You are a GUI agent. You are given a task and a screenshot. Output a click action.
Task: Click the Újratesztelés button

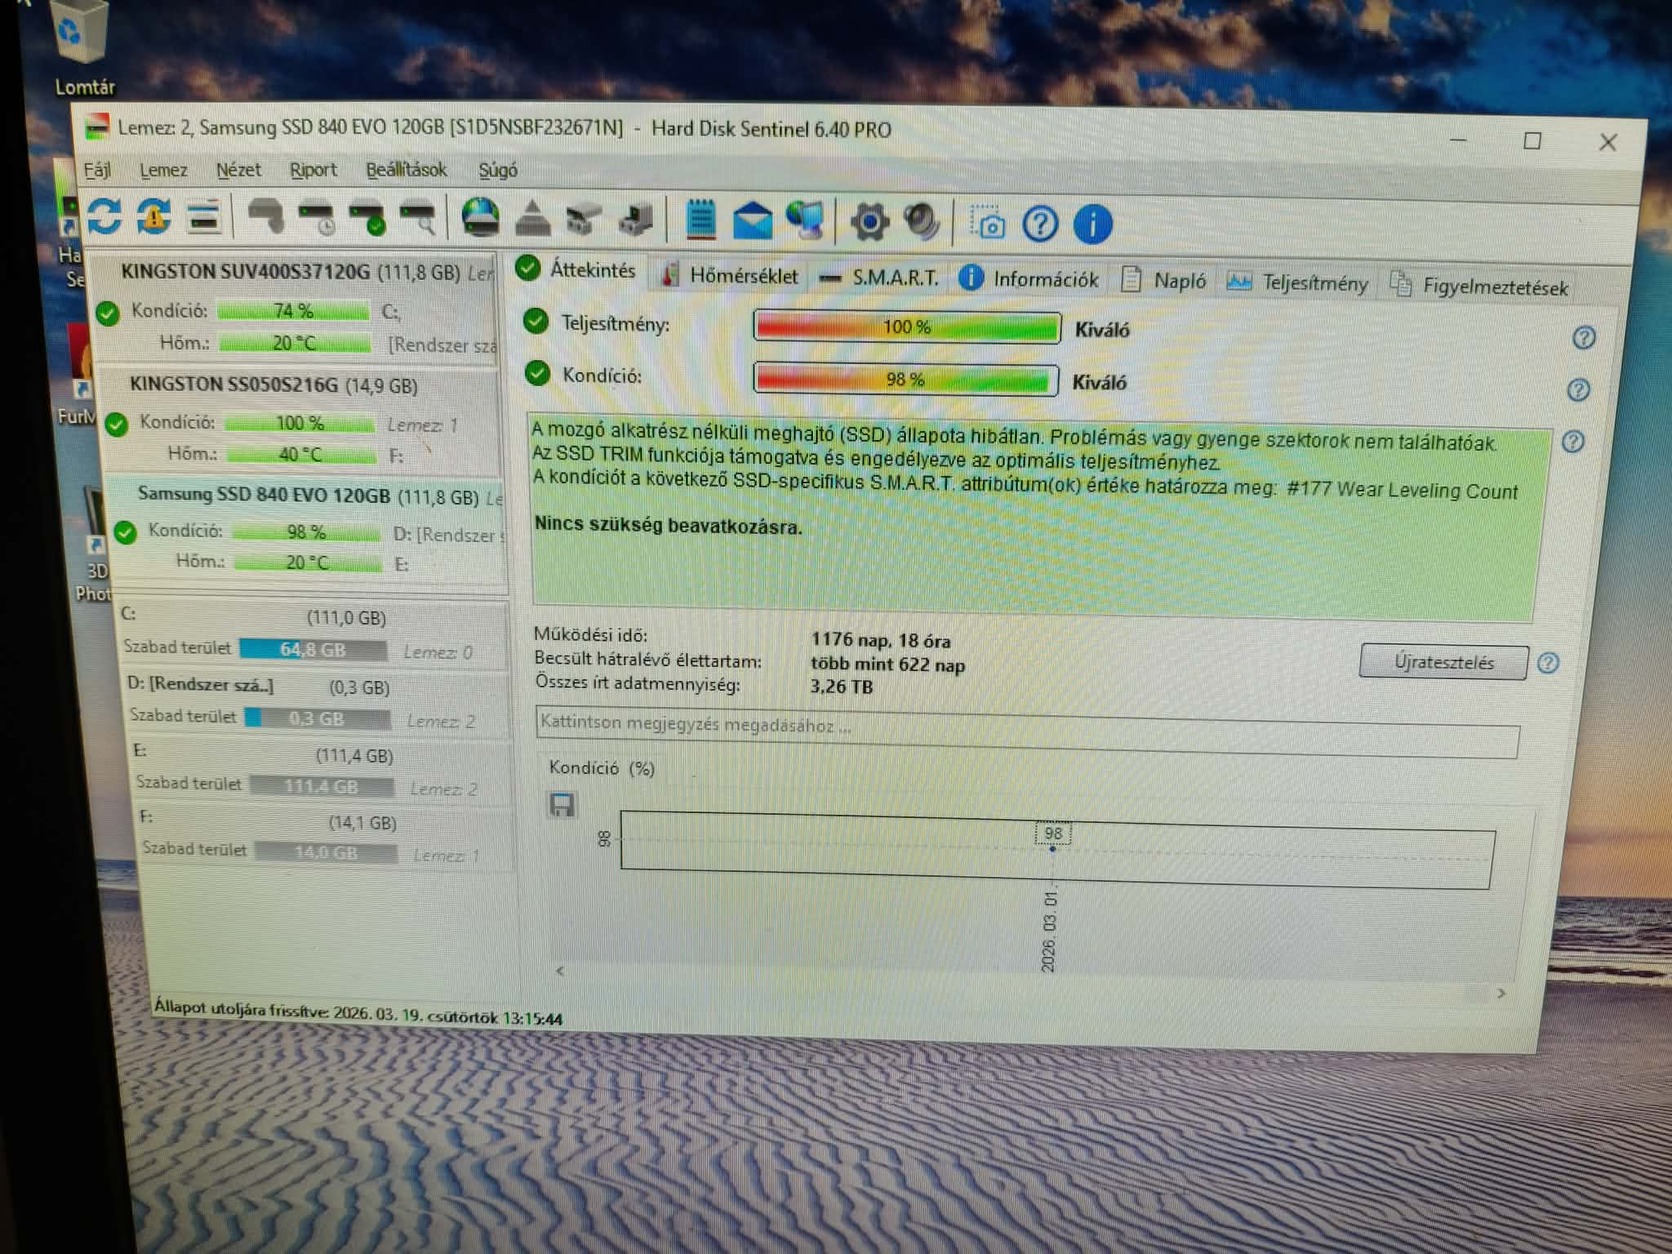click(1443, 662)
